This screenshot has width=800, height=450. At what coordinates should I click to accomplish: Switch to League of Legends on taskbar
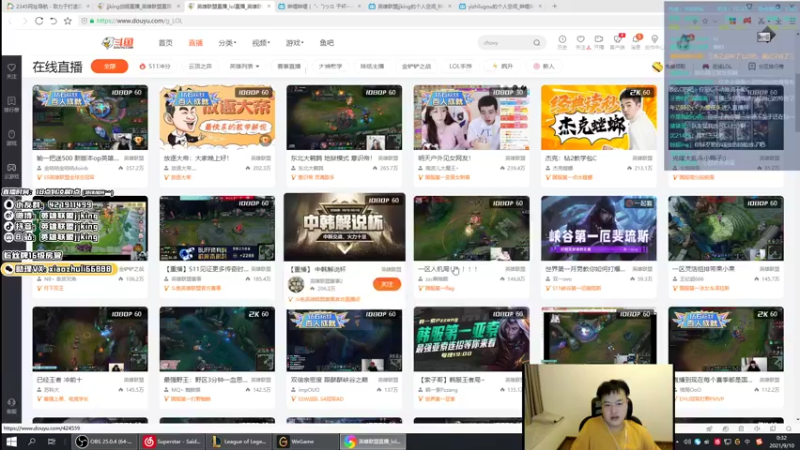240,441
